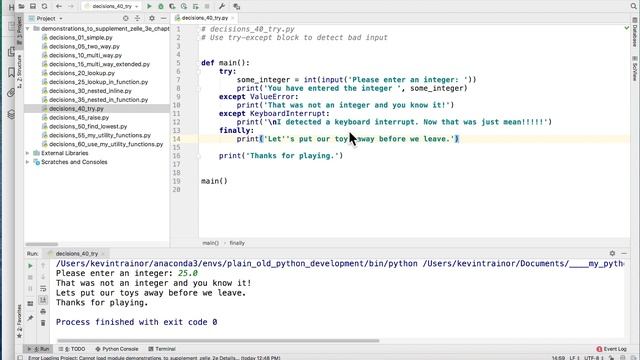Screen dimensions: 640x360
Task: Toggle the Structure tool window stripe button
Action: click(x=19, y=72)
